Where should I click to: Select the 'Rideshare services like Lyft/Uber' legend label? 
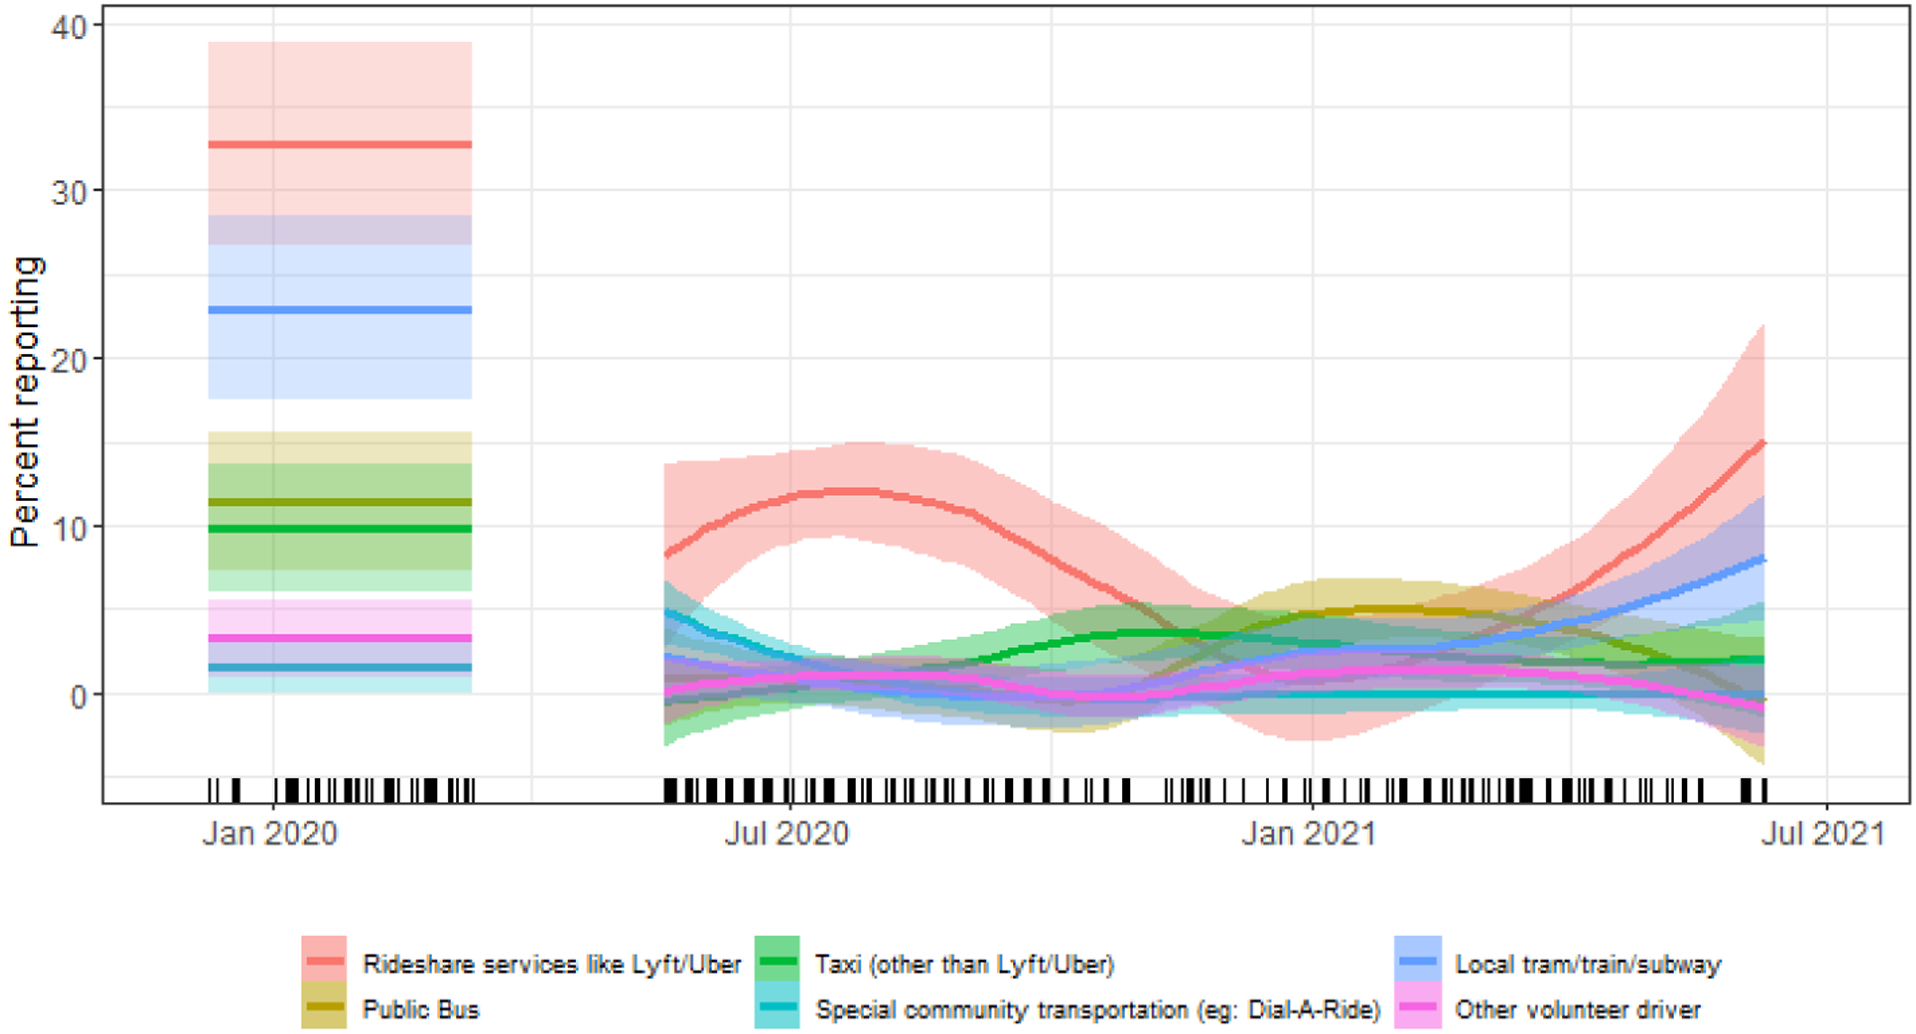(x=552, y=964)
